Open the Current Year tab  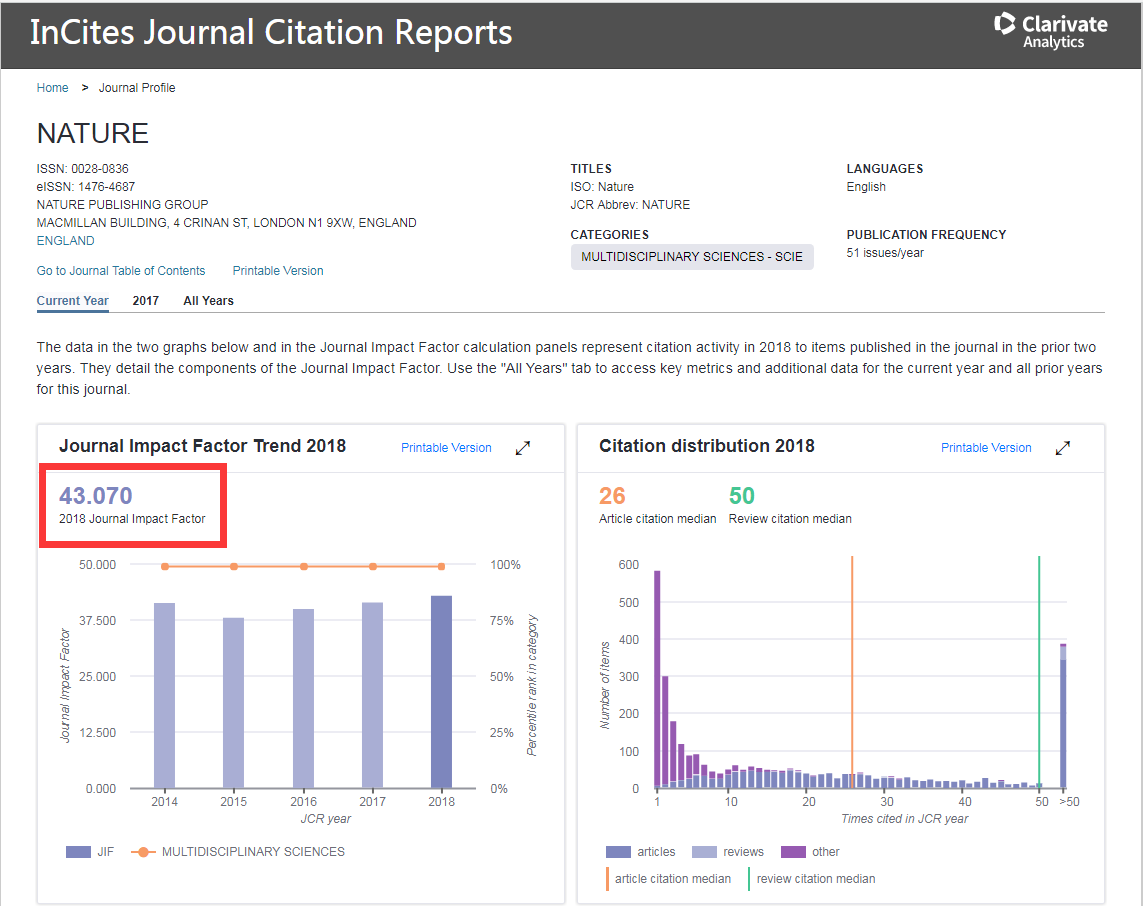click(x=73, y=300)
